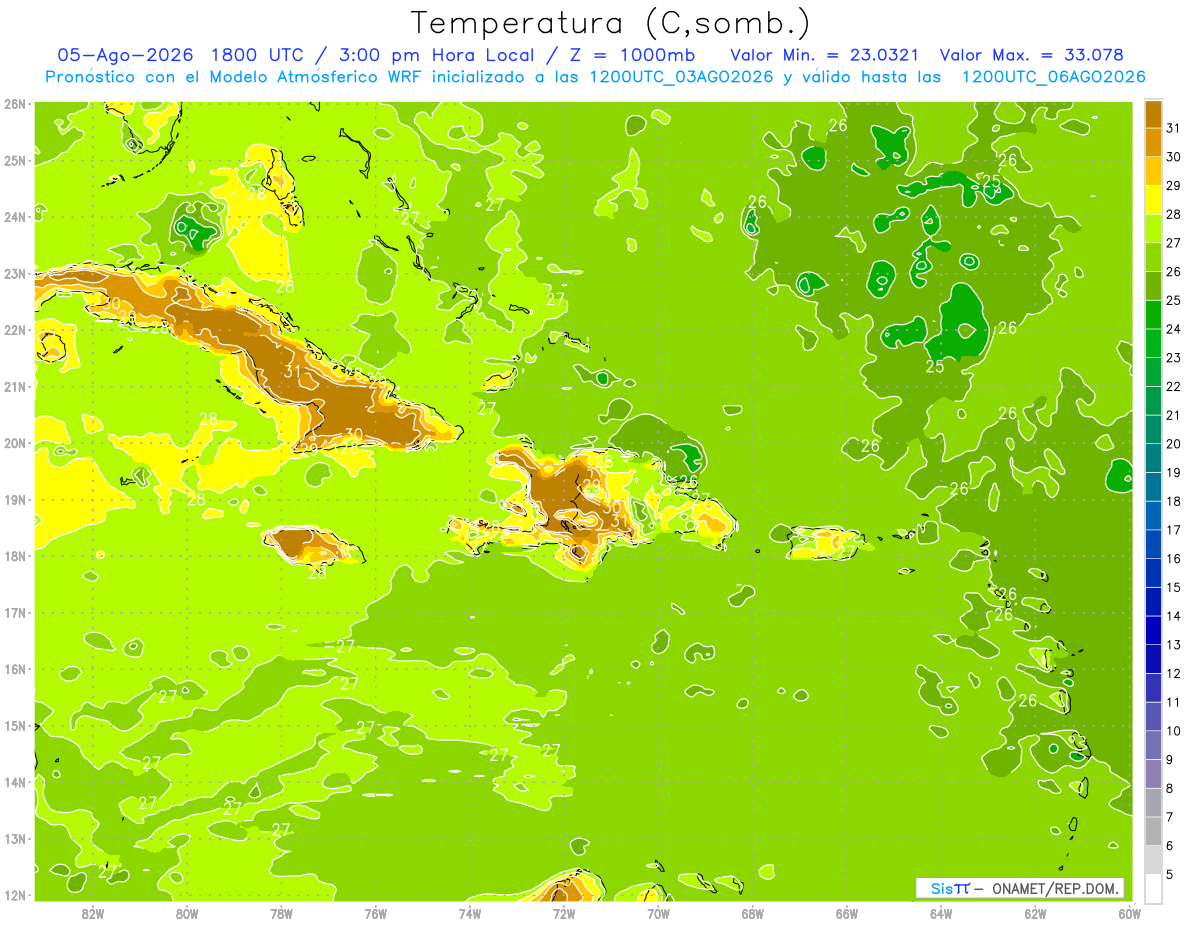Click the "Valor Max. = 33.078" value
The width and height of the screenshot is (1200, 927).
(1032, 55)
